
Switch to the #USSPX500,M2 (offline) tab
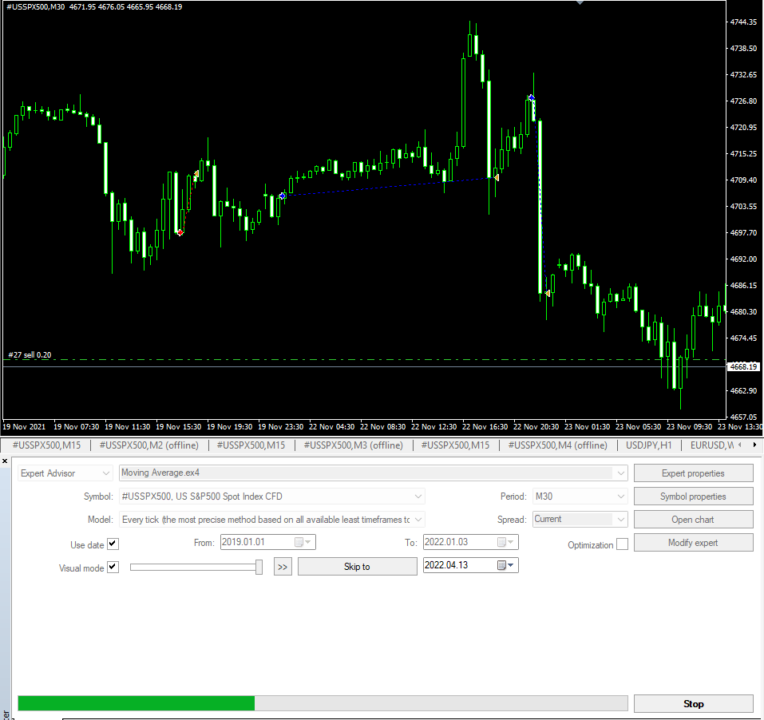(149, 445)
